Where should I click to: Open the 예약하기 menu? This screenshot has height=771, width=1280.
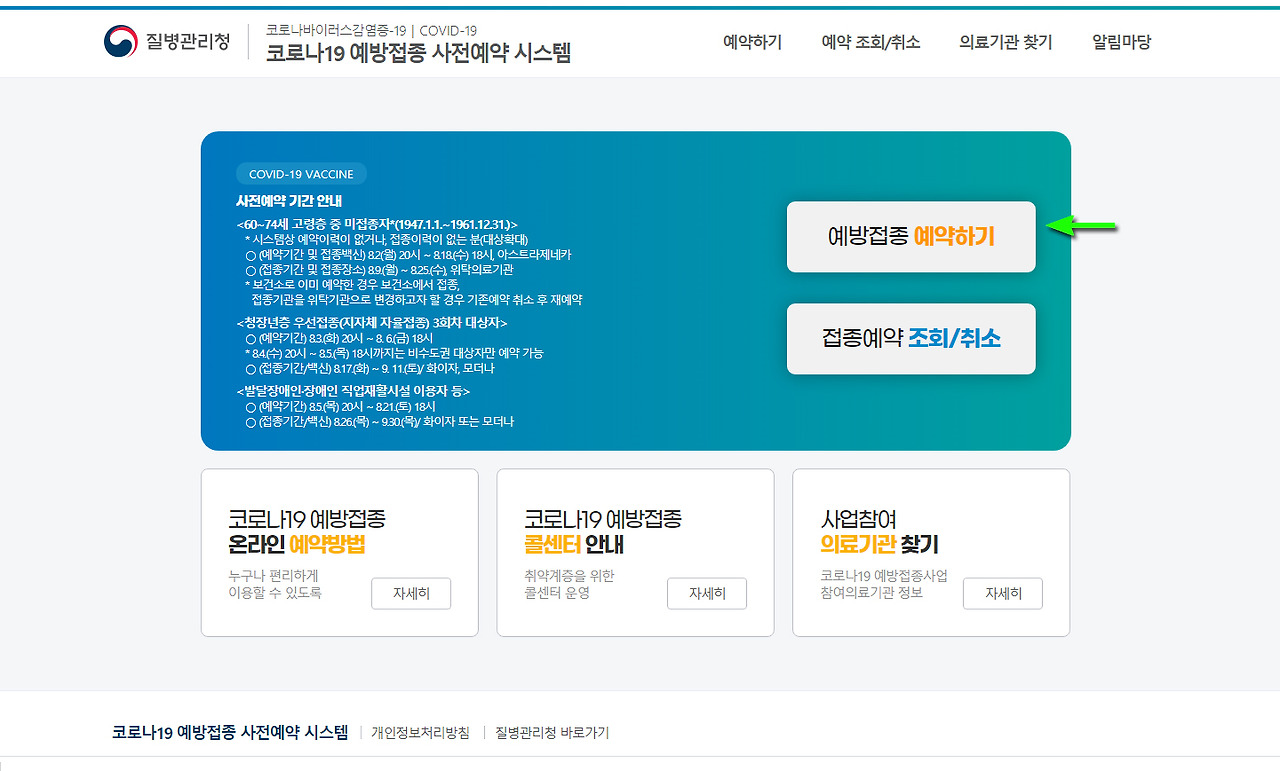pos(752,42)
